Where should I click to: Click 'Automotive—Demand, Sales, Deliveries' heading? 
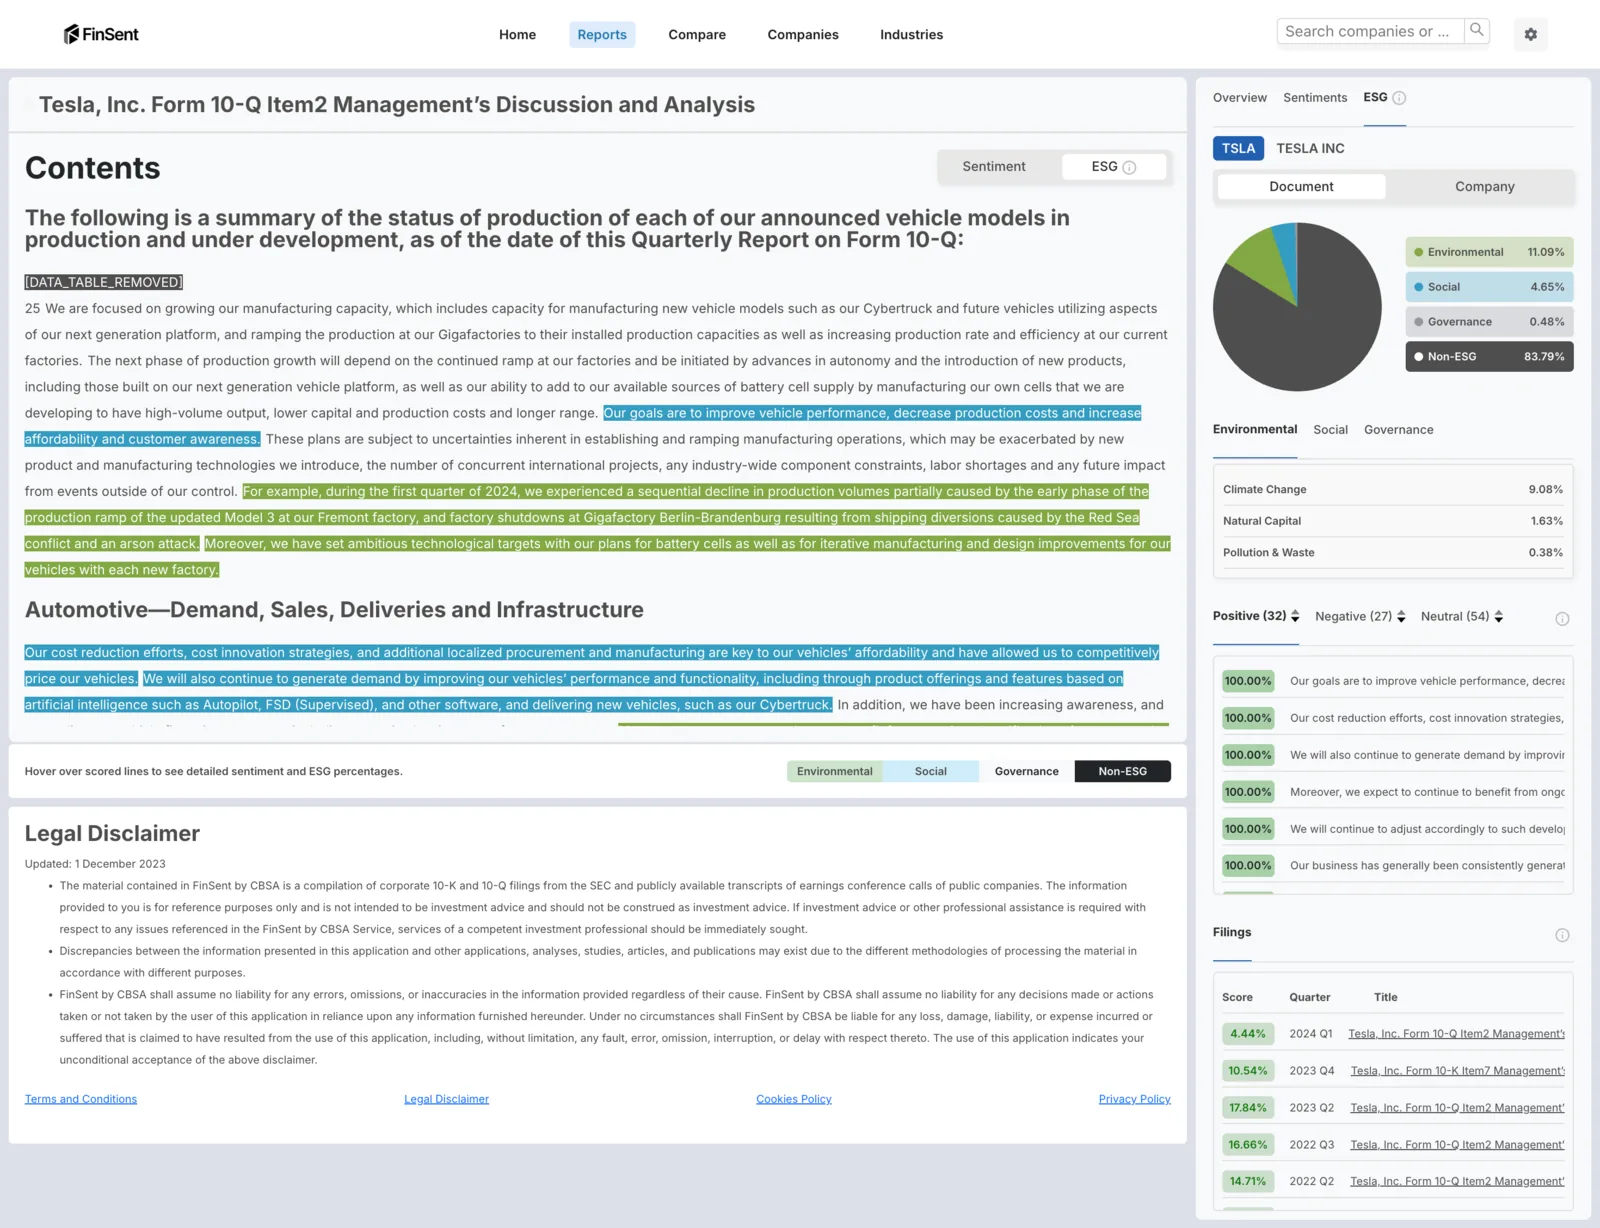click(334, 610)
